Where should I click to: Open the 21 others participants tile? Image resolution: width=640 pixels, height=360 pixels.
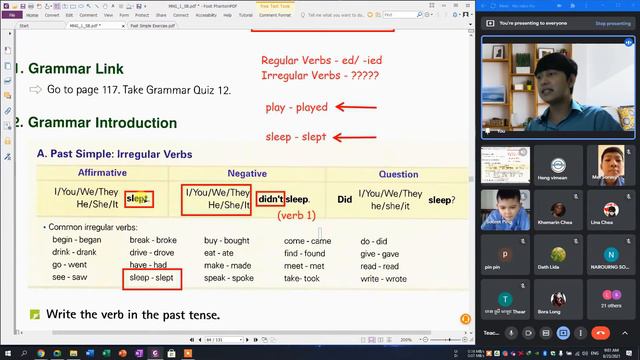point(611,298)
